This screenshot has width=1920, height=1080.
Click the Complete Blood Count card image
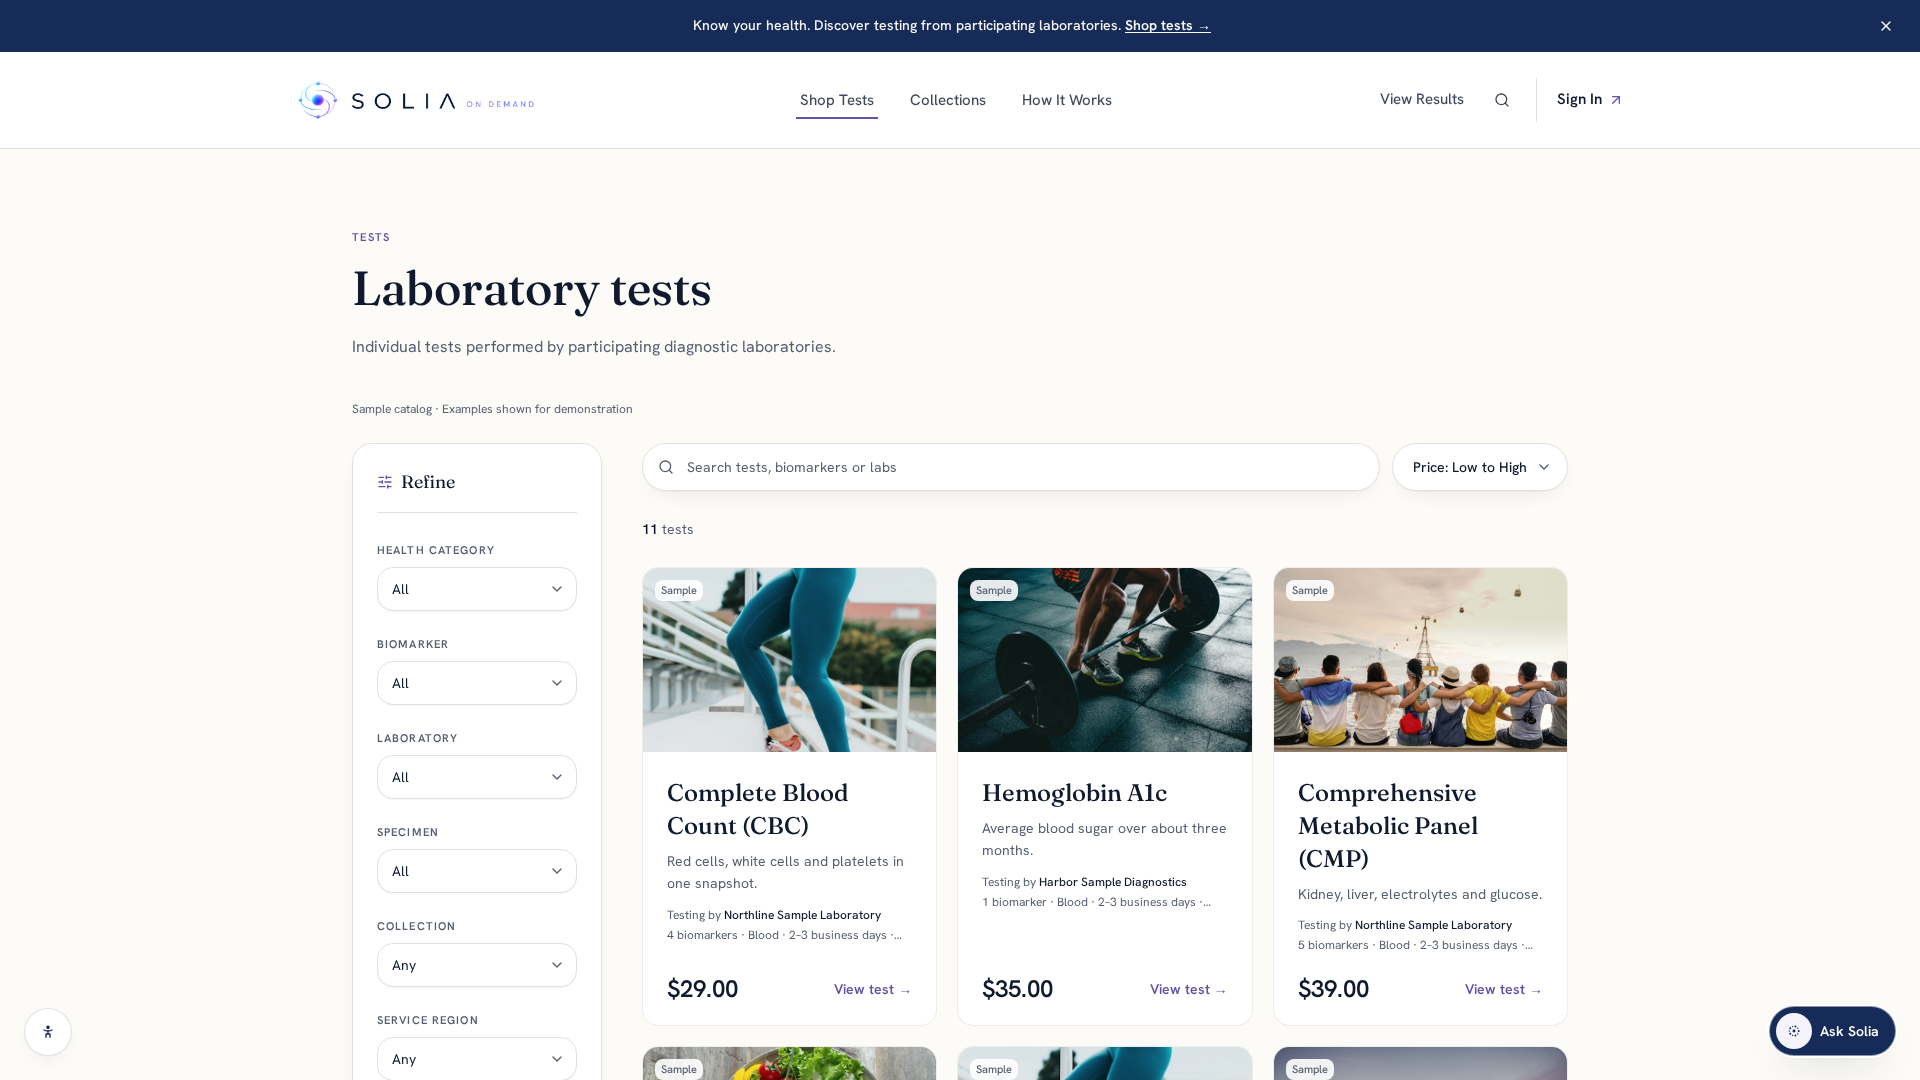click(x=790, y=660)
